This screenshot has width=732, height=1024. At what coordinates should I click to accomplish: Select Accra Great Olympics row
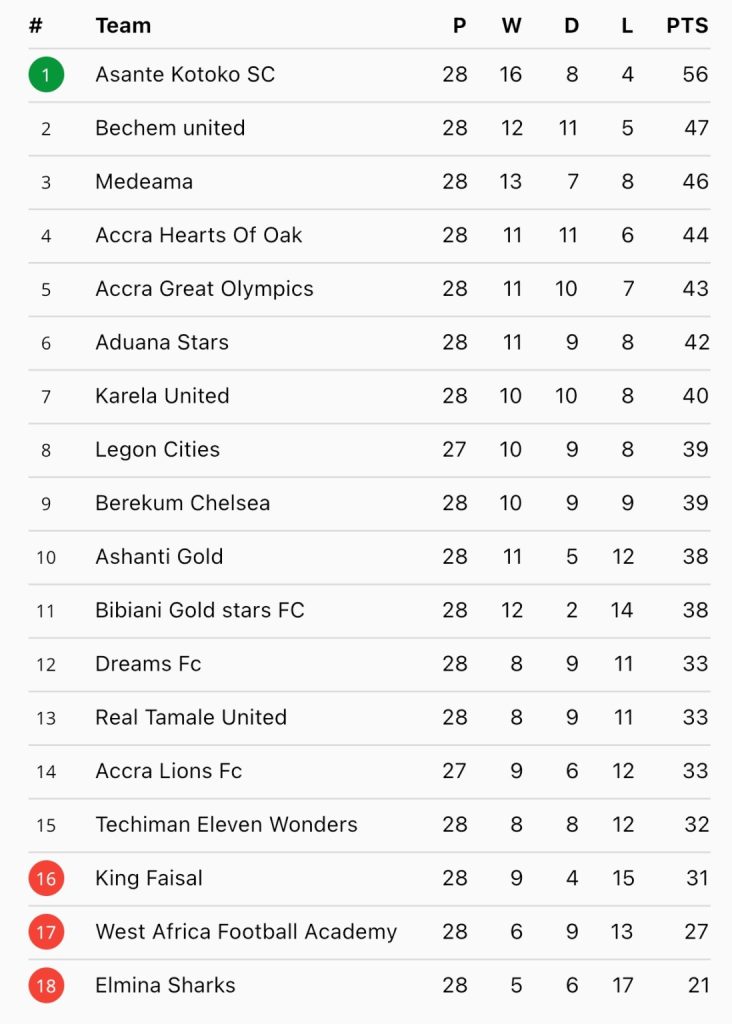click(x=369, y=289)
